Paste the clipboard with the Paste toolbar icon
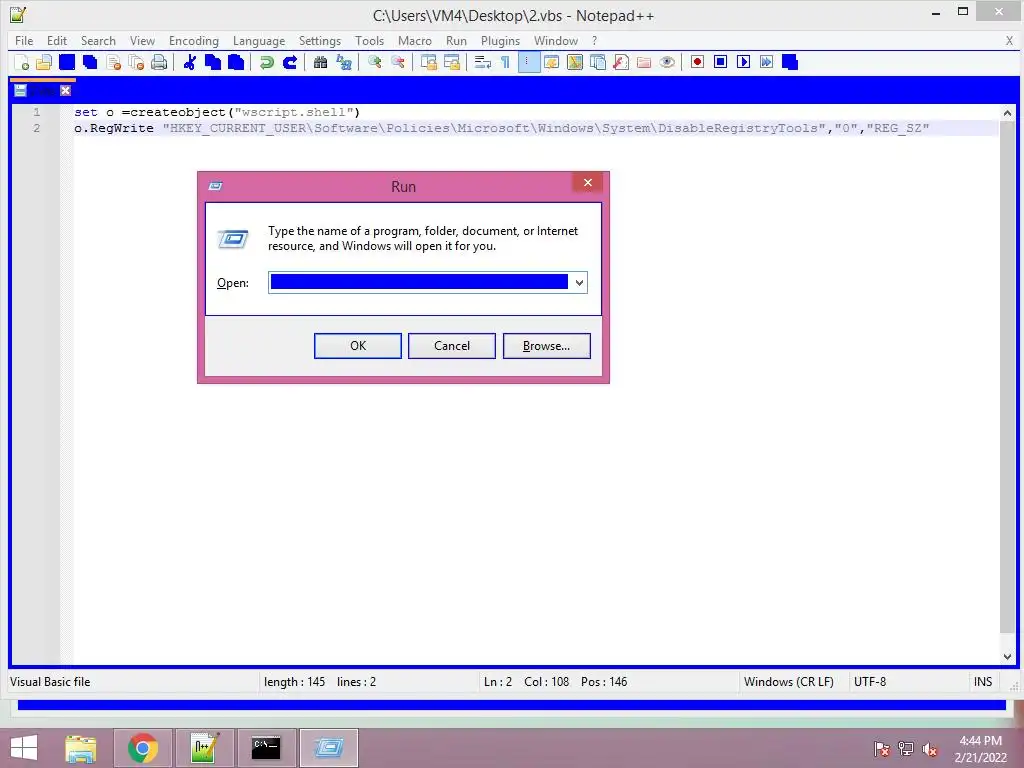The width and height of the screenshot is (1024, 768). [236, 62]
